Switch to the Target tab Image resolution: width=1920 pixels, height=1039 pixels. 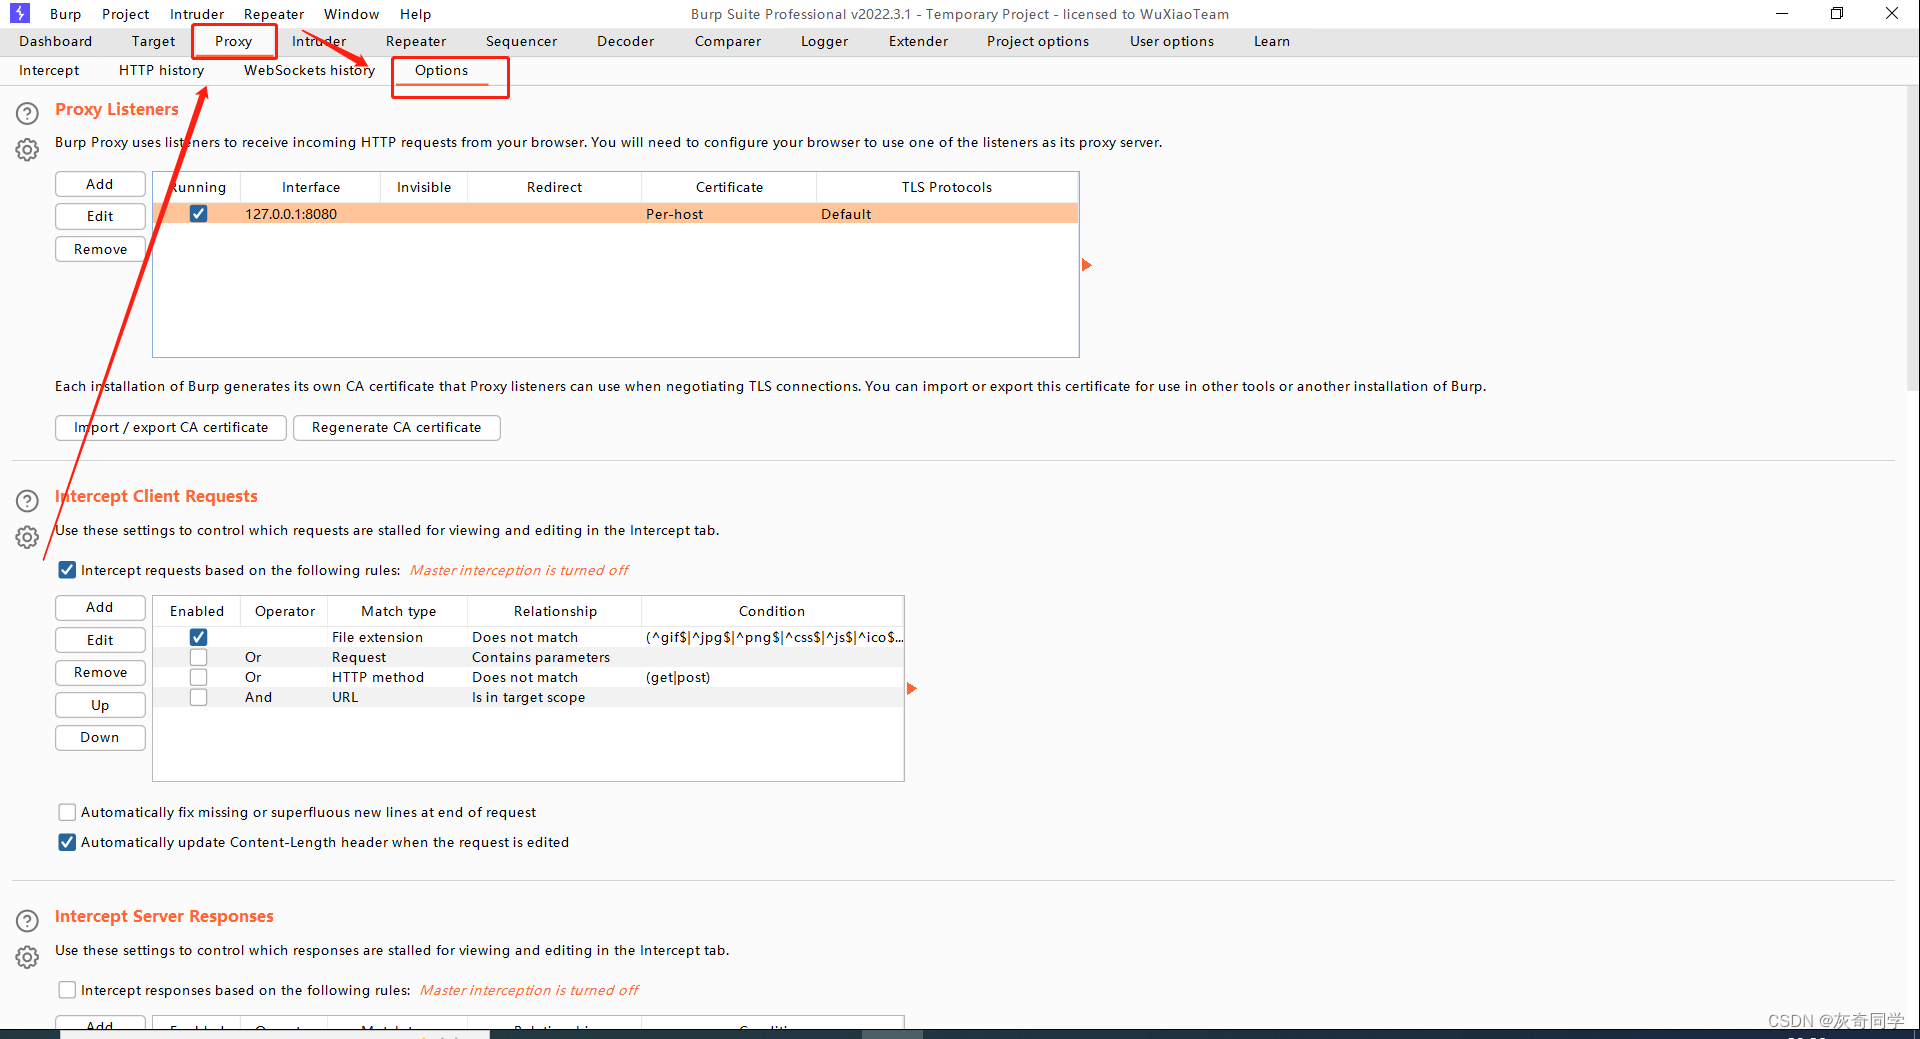tap(153, 41)
